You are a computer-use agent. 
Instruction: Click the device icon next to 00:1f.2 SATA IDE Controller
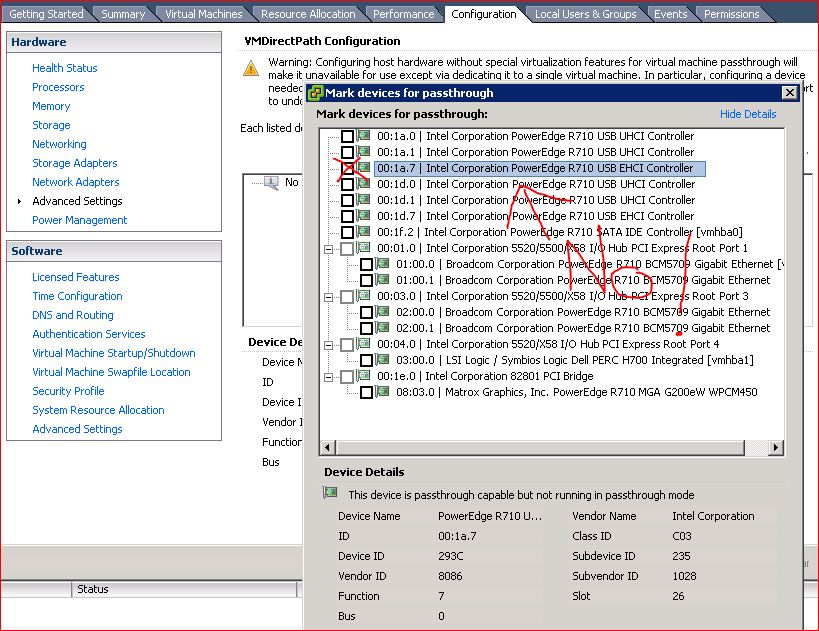point(364,232)
